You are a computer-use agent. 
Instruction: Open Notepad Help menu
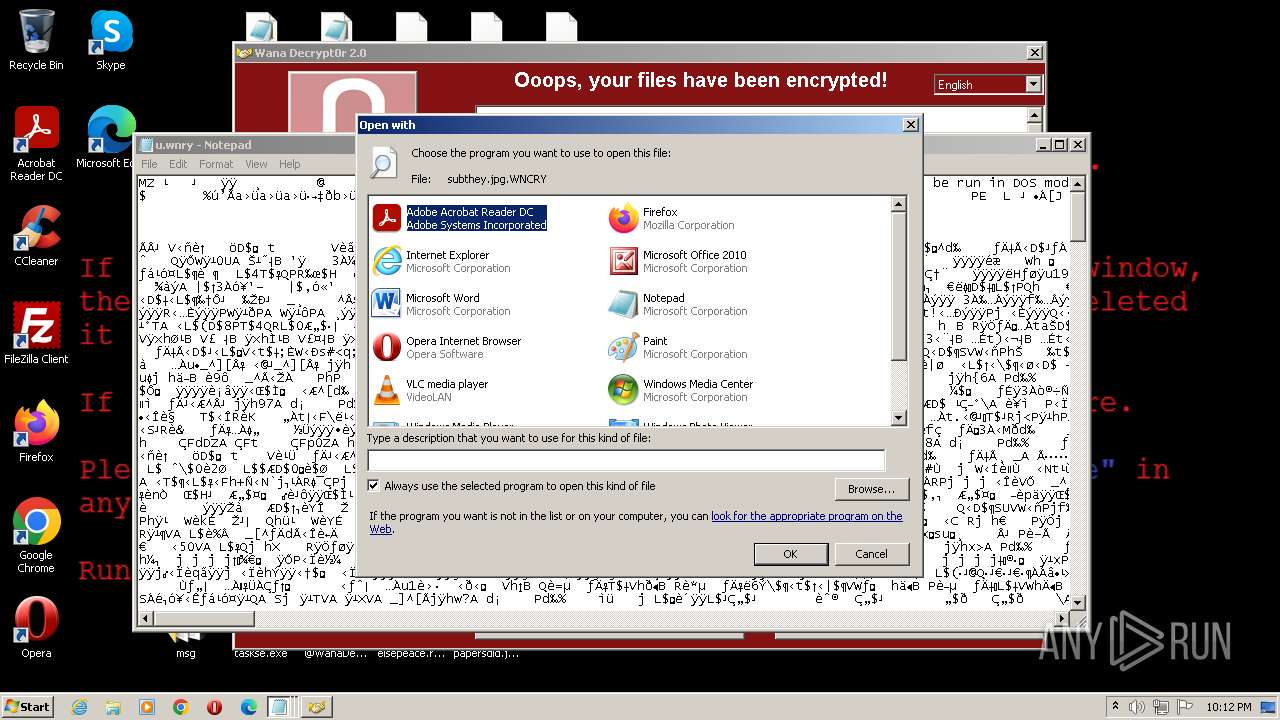coord(289,164)
